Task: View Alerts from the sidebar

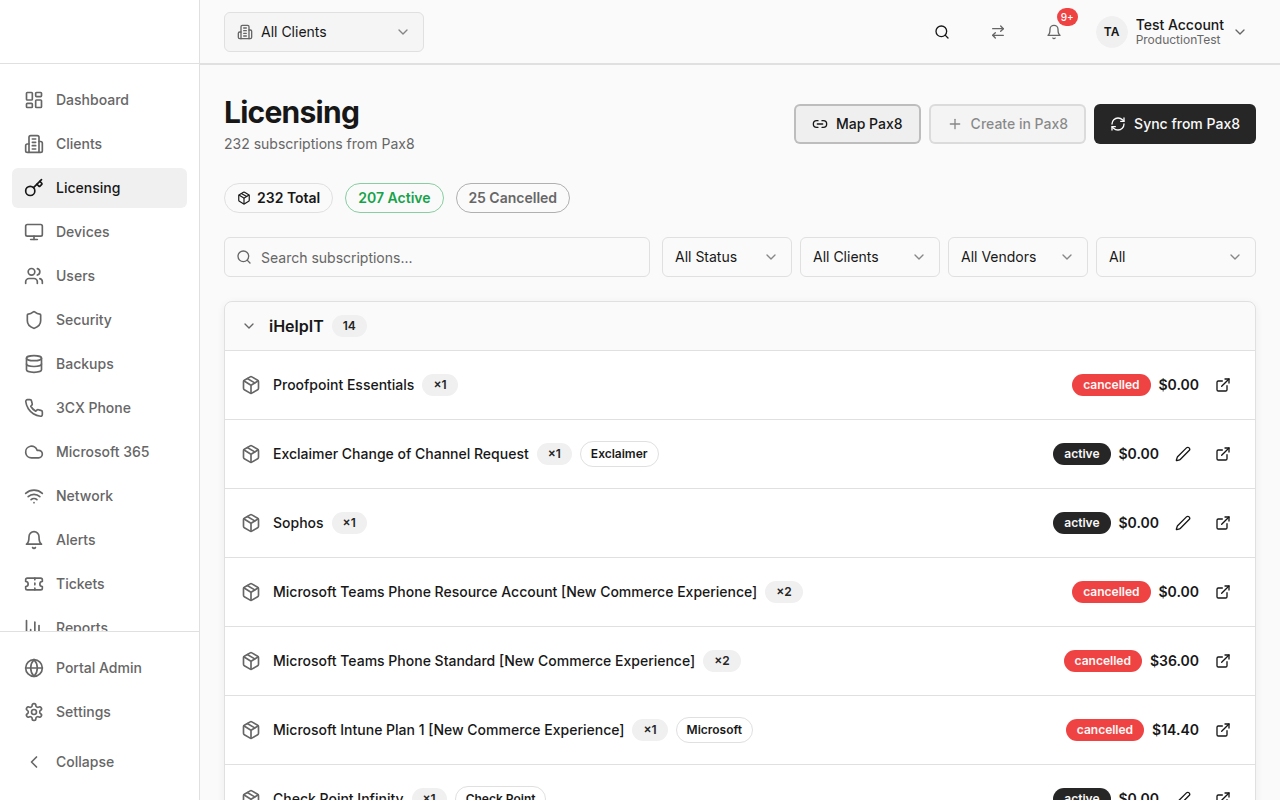Action: 99,540
